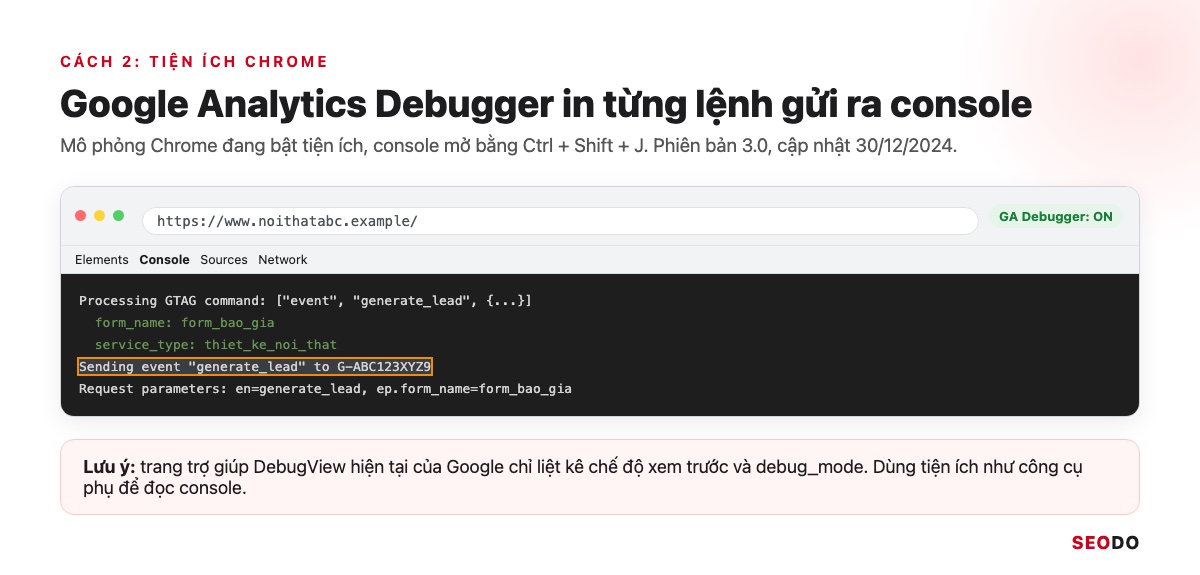The height and width of the screenshot is (575, 1200).
Task: Click the URL address bar noithatabc.example
Action: pos(560,221)
